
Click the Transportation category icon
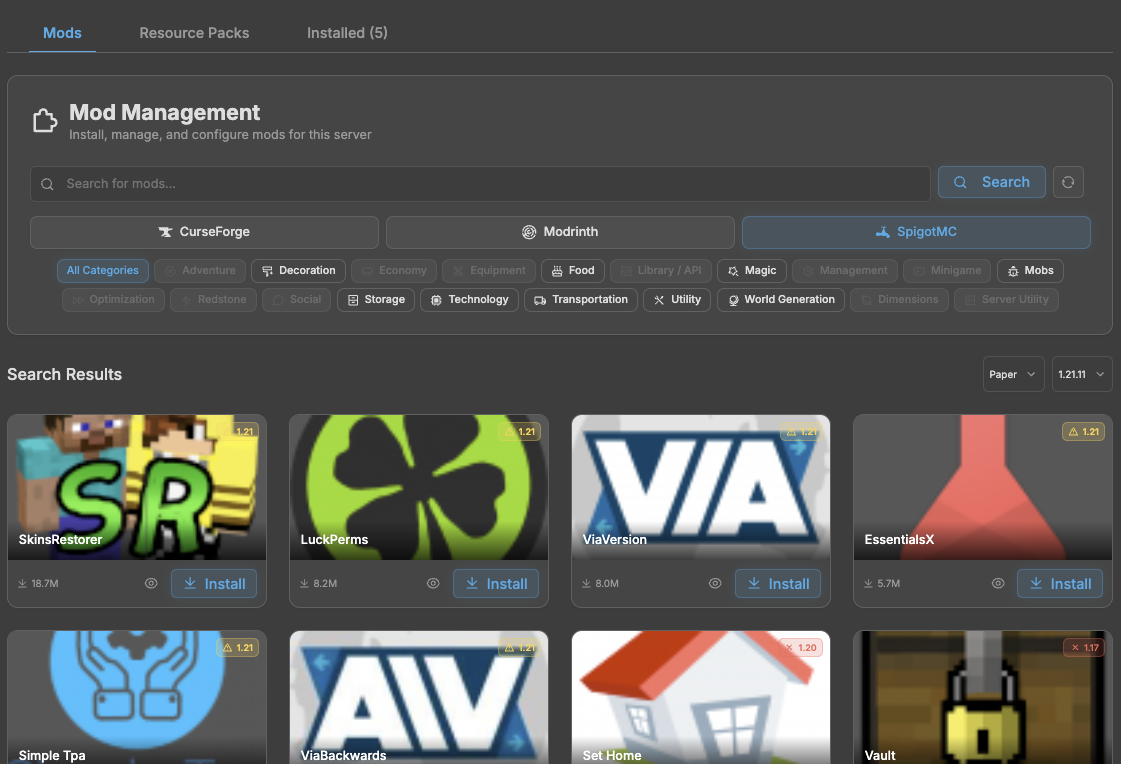(x=541, y=299)
